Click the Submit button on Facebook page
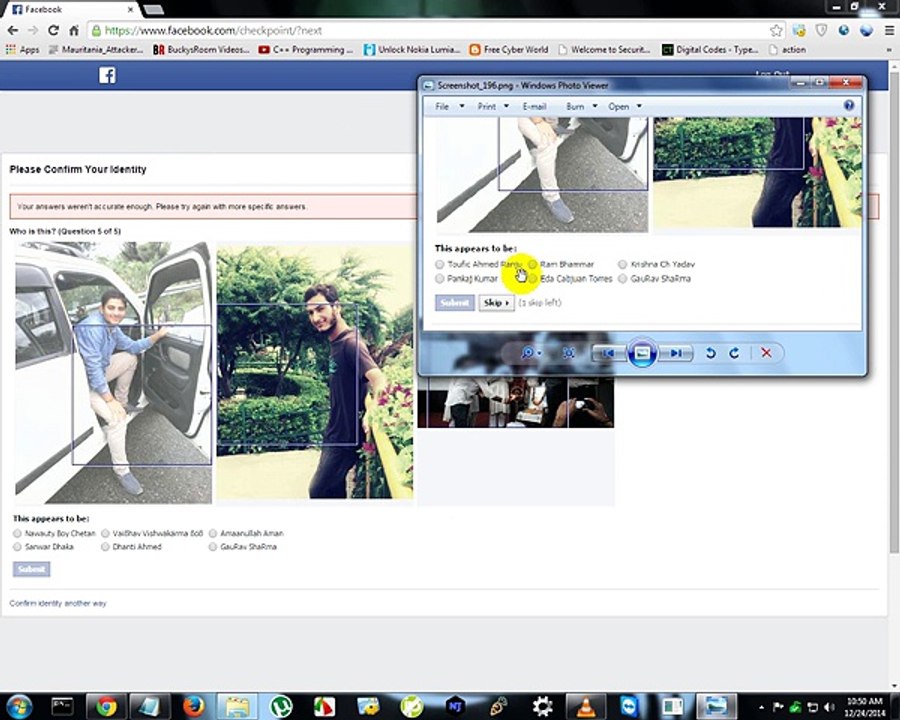Screen dimensions: 900x720 coord(32,569)
